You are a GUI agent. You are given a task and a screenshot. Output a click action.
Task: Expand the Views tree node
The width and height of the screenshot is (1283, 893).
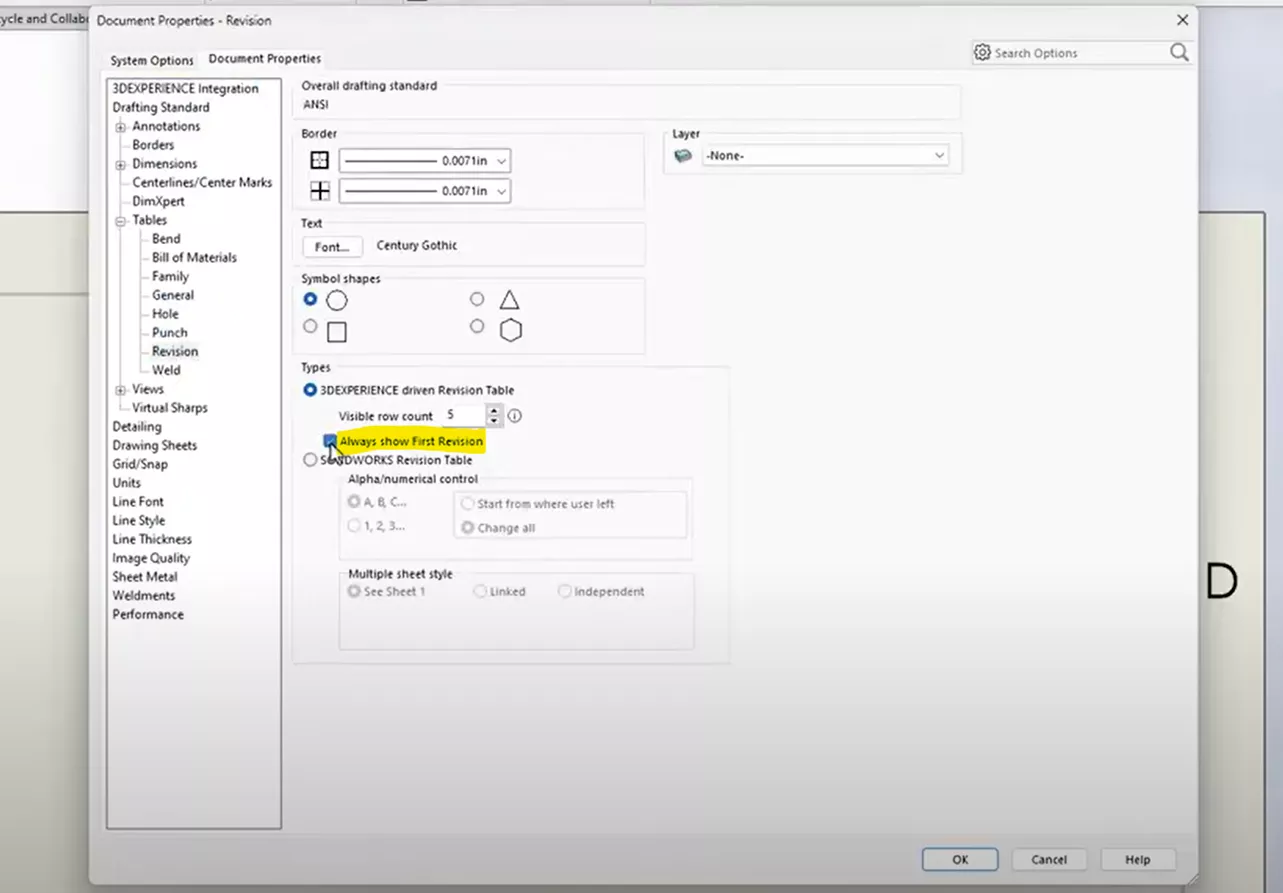tap(121, 390)
